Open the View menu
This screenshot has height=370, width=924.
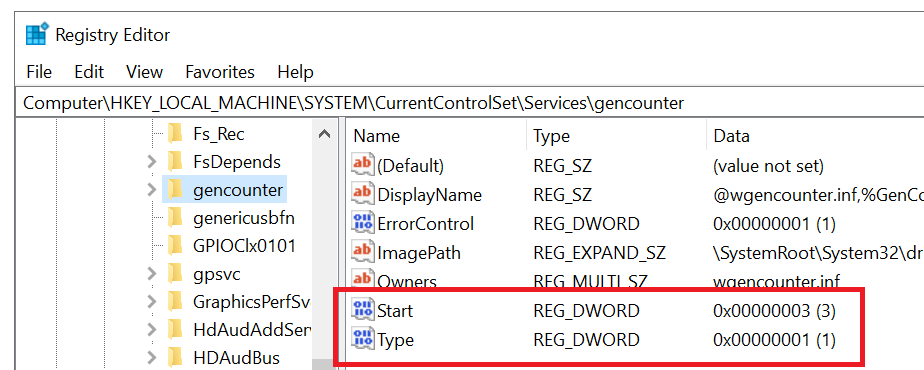(144, 72)
